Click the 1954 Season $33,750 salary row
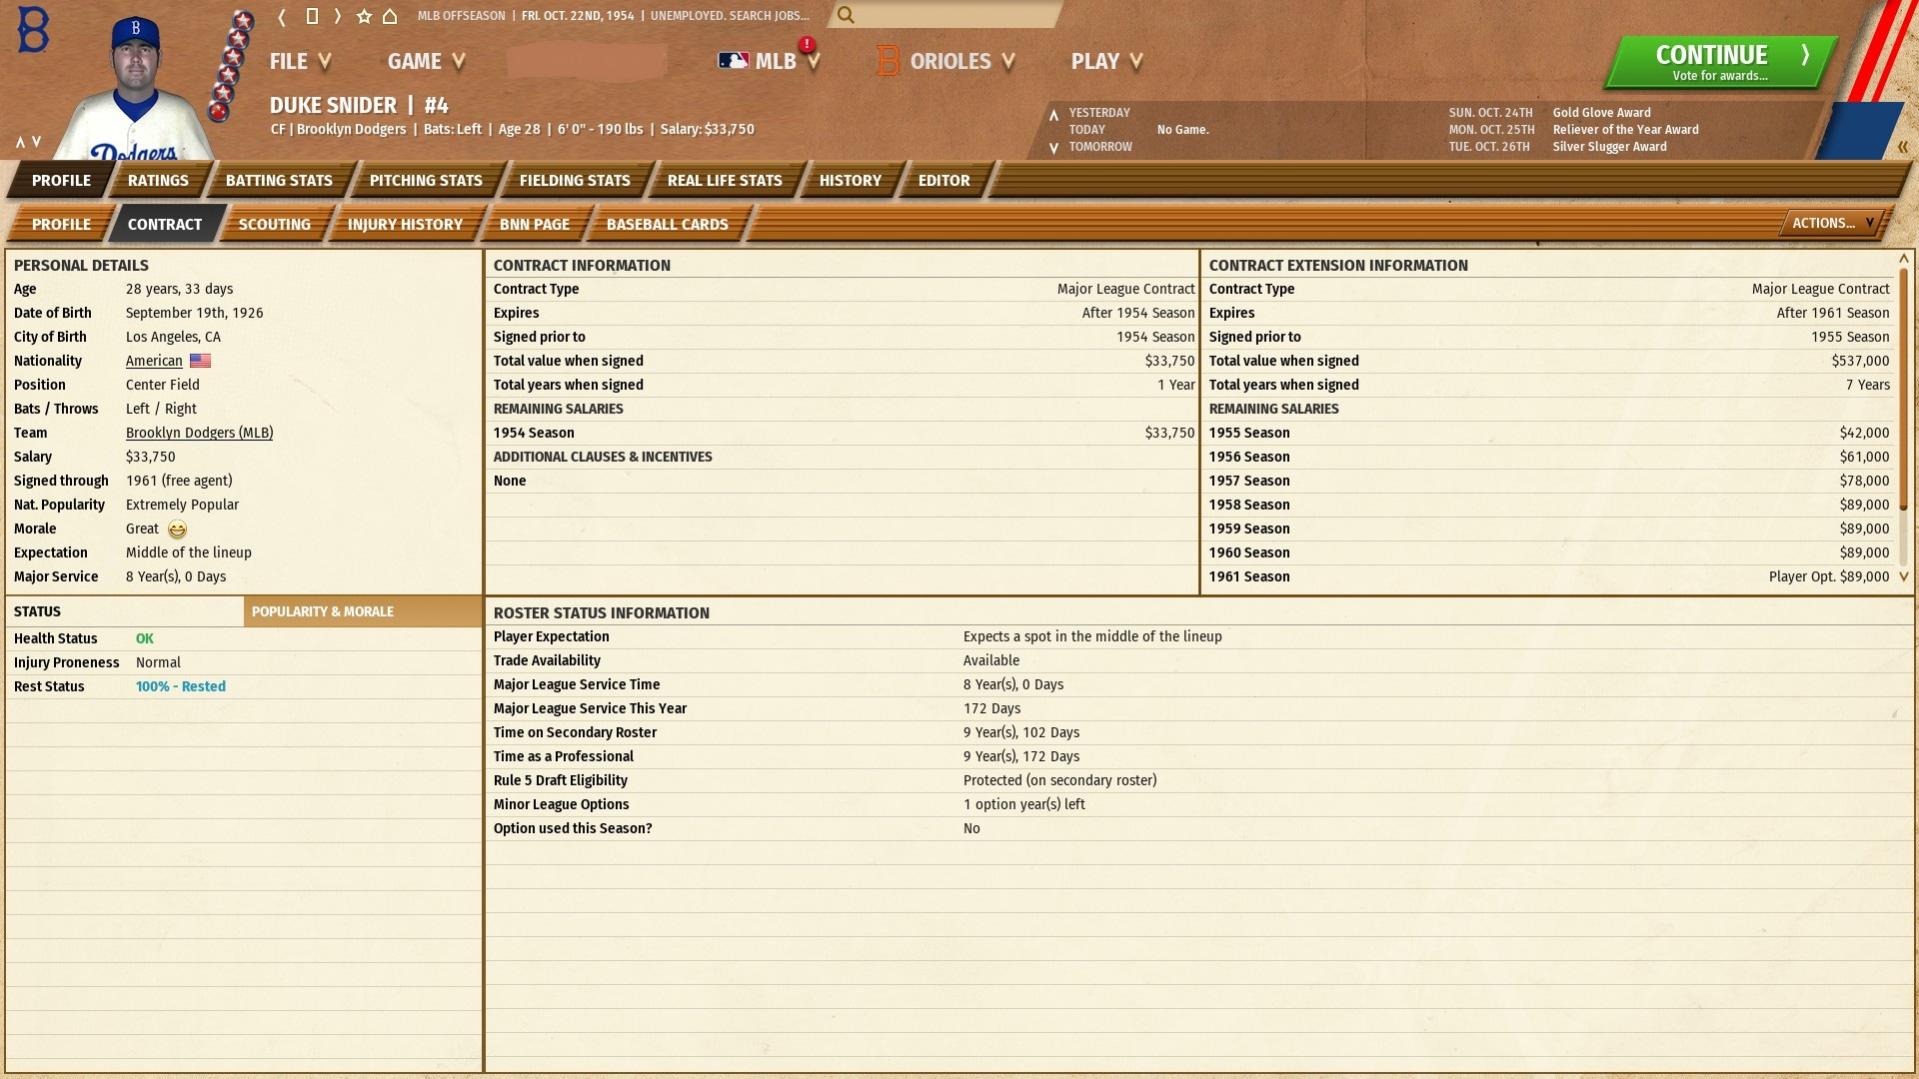 tap(843, 433)
